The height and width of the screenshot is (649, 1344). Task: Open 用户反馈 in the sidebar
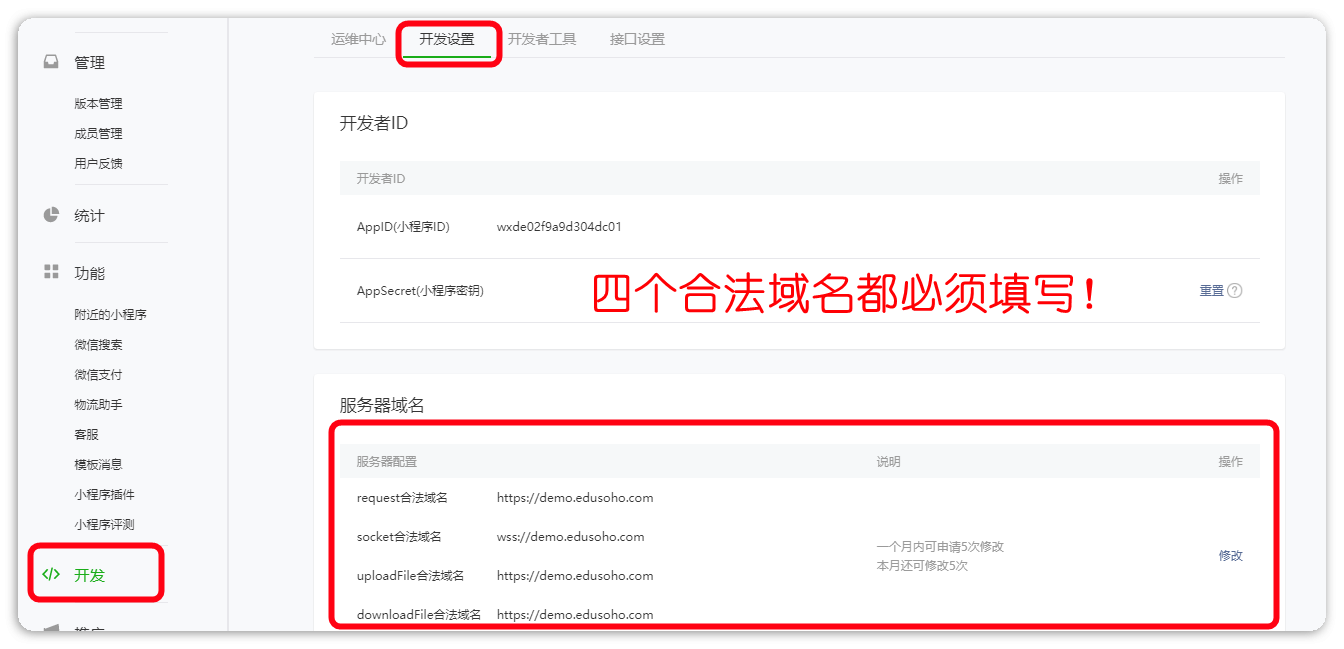(98, 163)
